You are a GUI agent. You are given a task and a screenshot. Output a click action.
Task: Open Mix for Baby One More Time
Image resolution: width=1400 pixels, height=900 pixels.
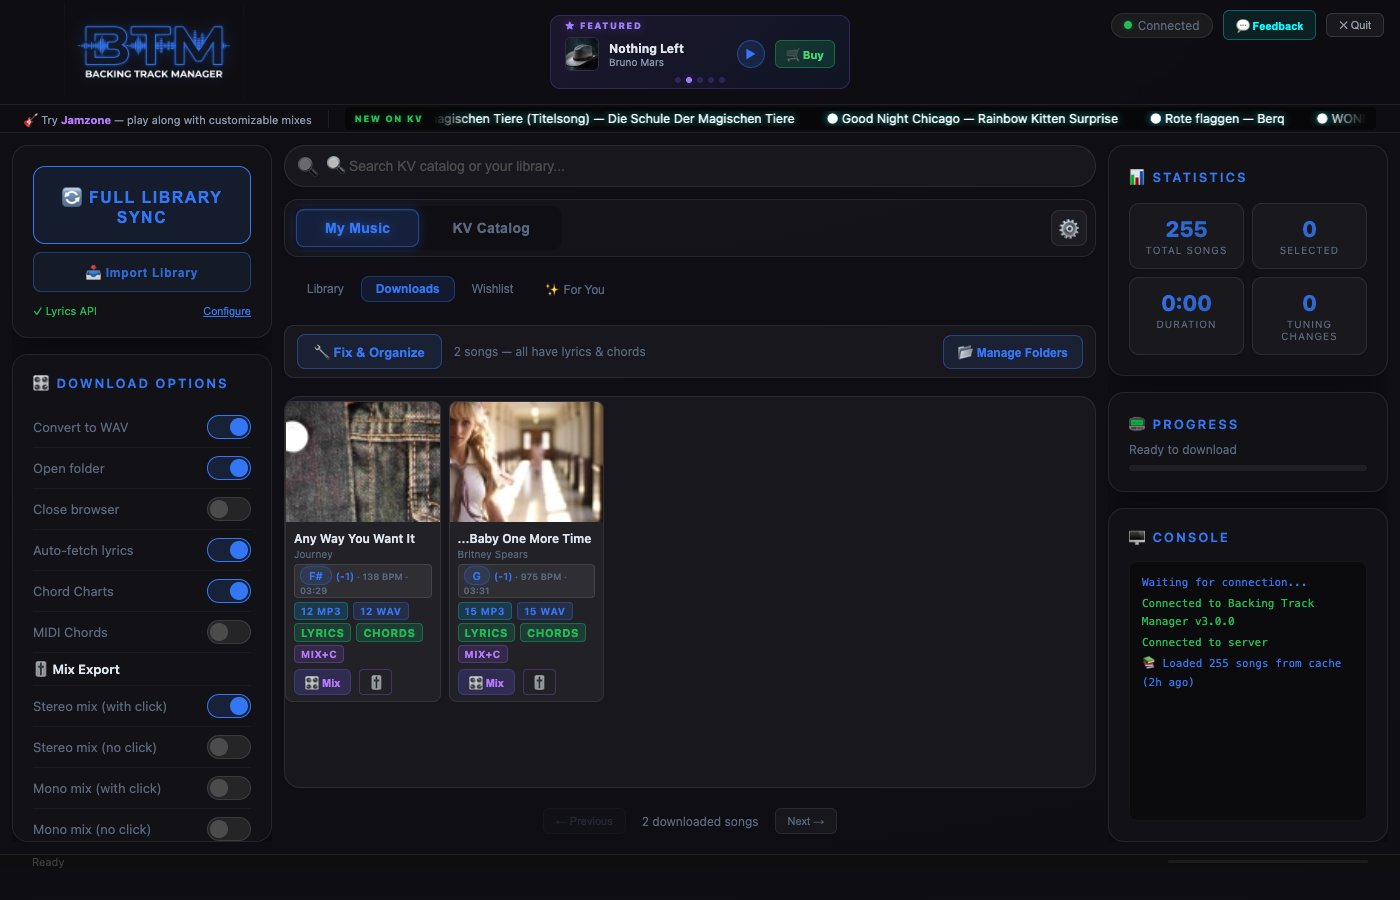pyautogui.click(x=486, y=682)
